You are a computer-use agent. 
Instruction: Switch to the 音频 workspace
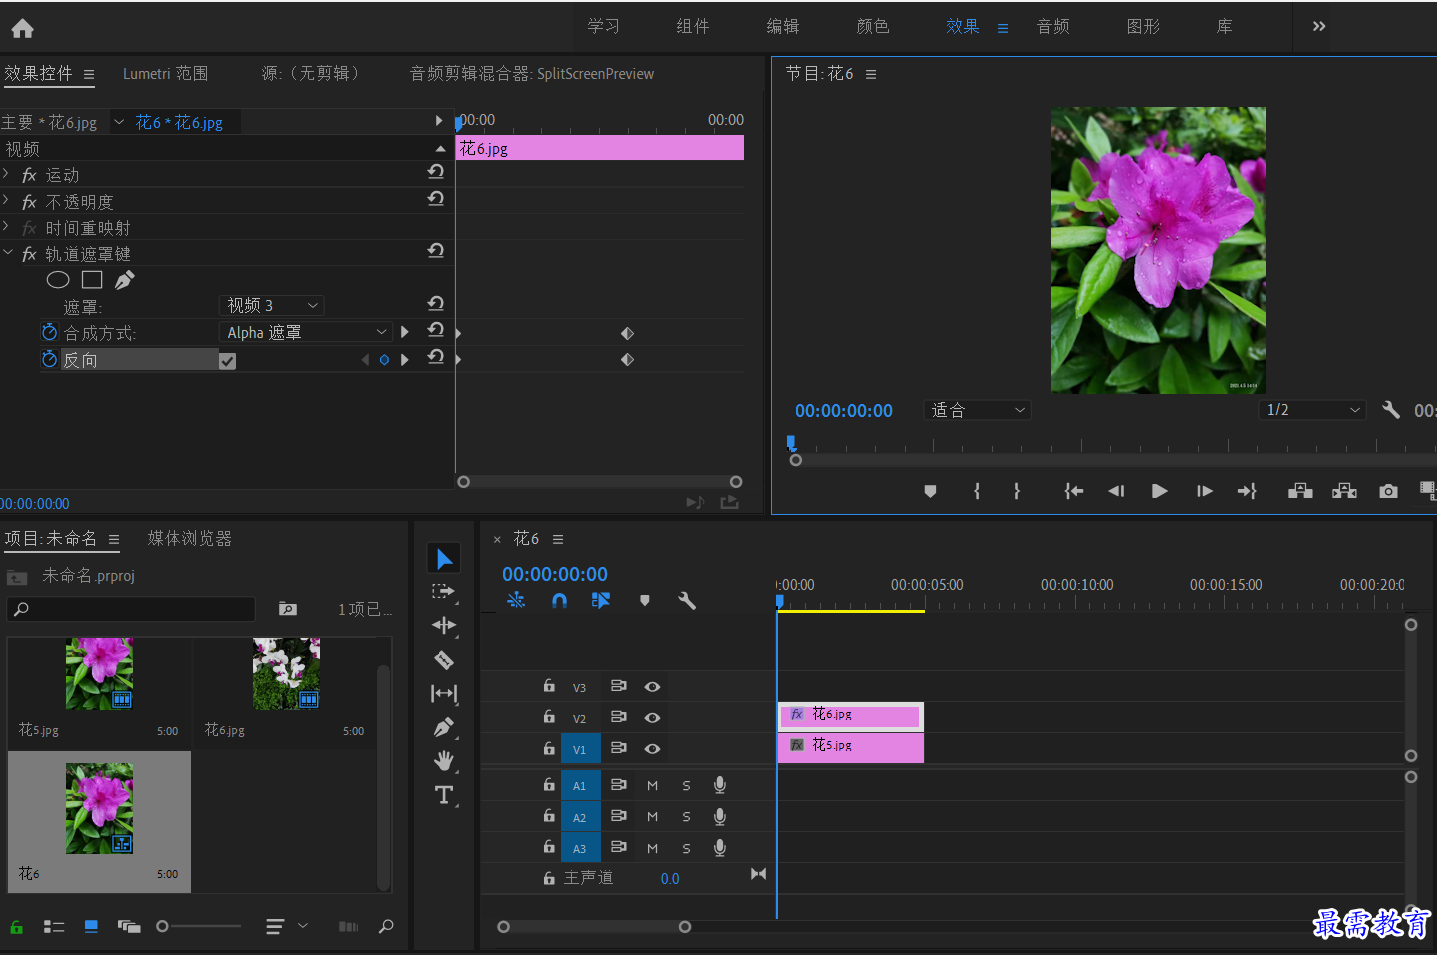click(1053, 26)
